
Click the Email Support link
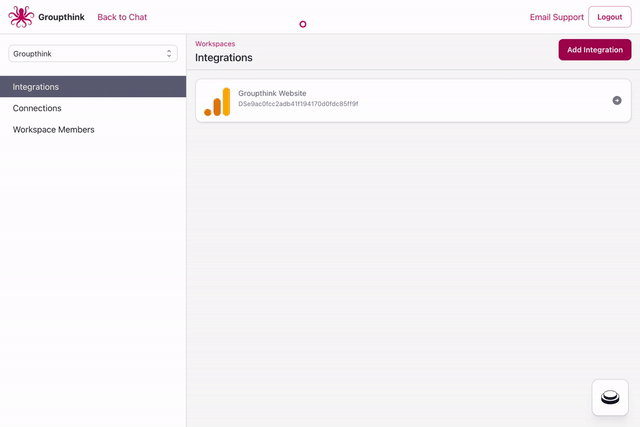point(556,17)
